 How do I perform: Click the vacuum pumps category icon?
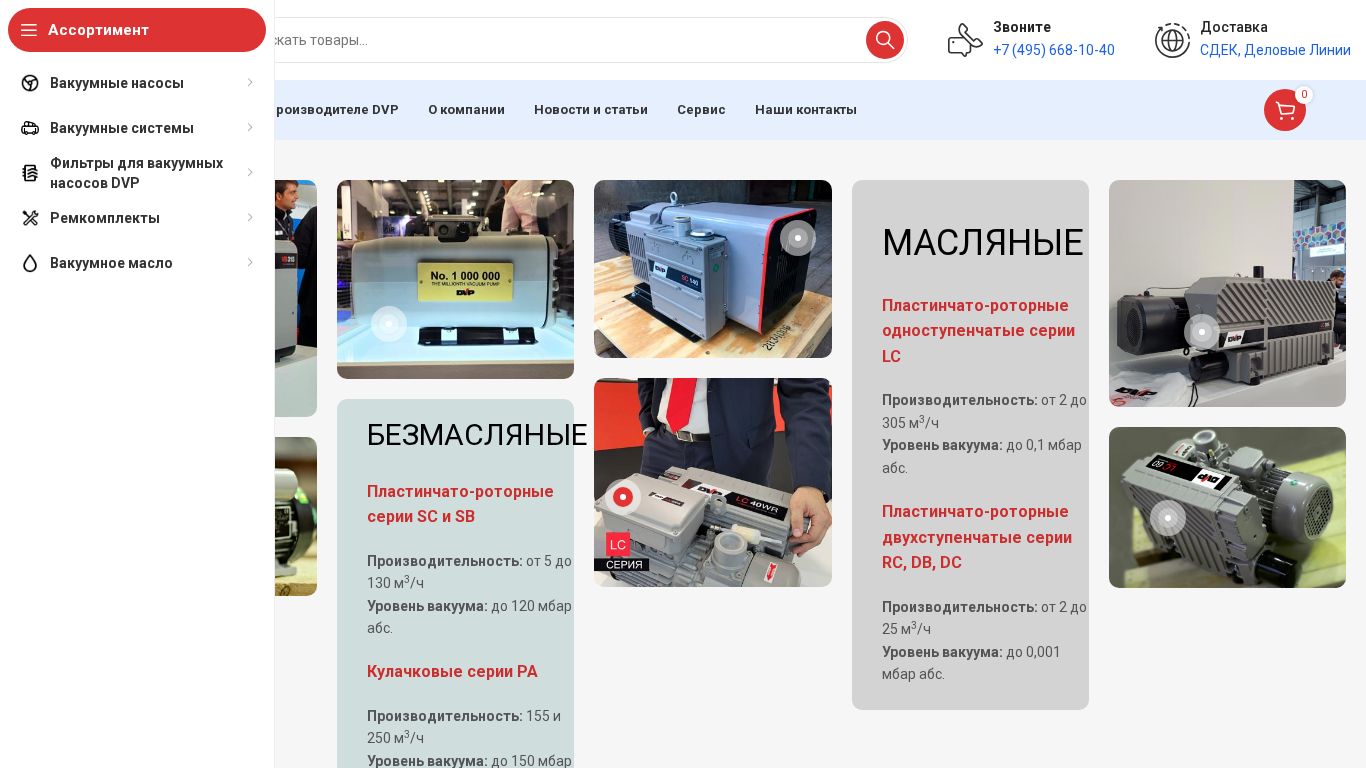30,83
